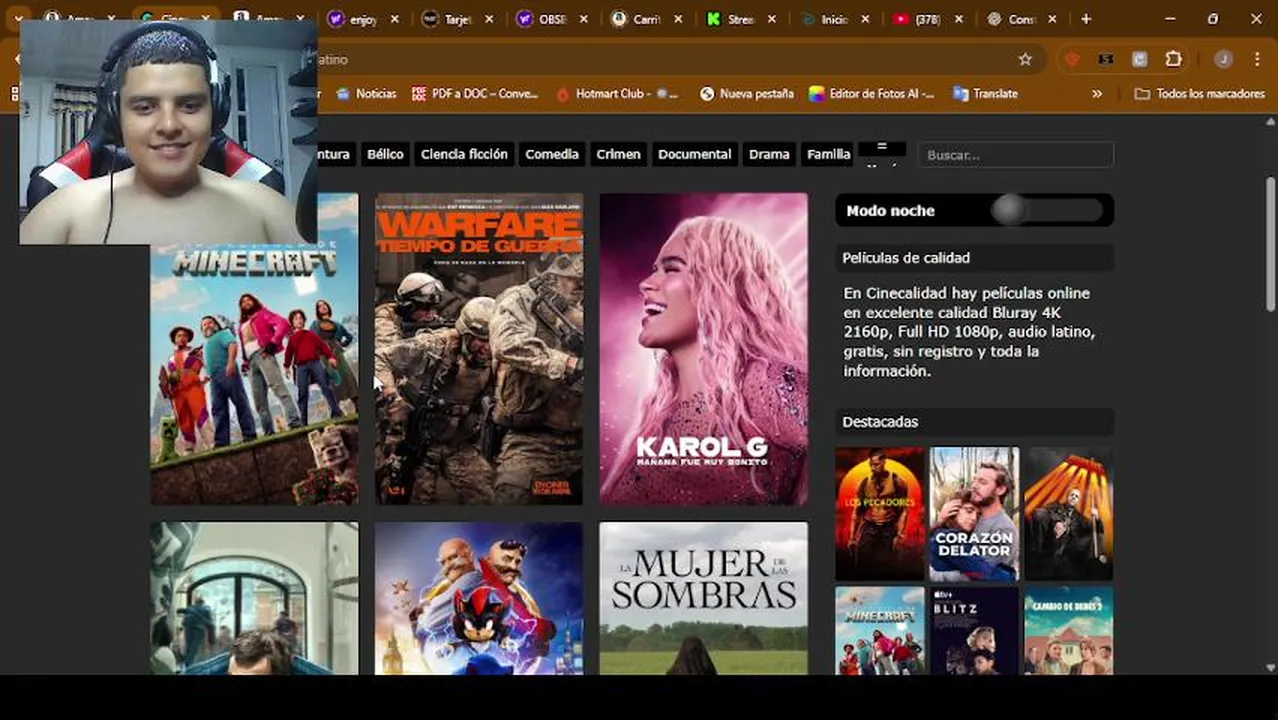The height and width of the screenshot is (720, 1278).
Task: Select the Crimen genre
Action: pyautogui.click(x=618, y=154)
